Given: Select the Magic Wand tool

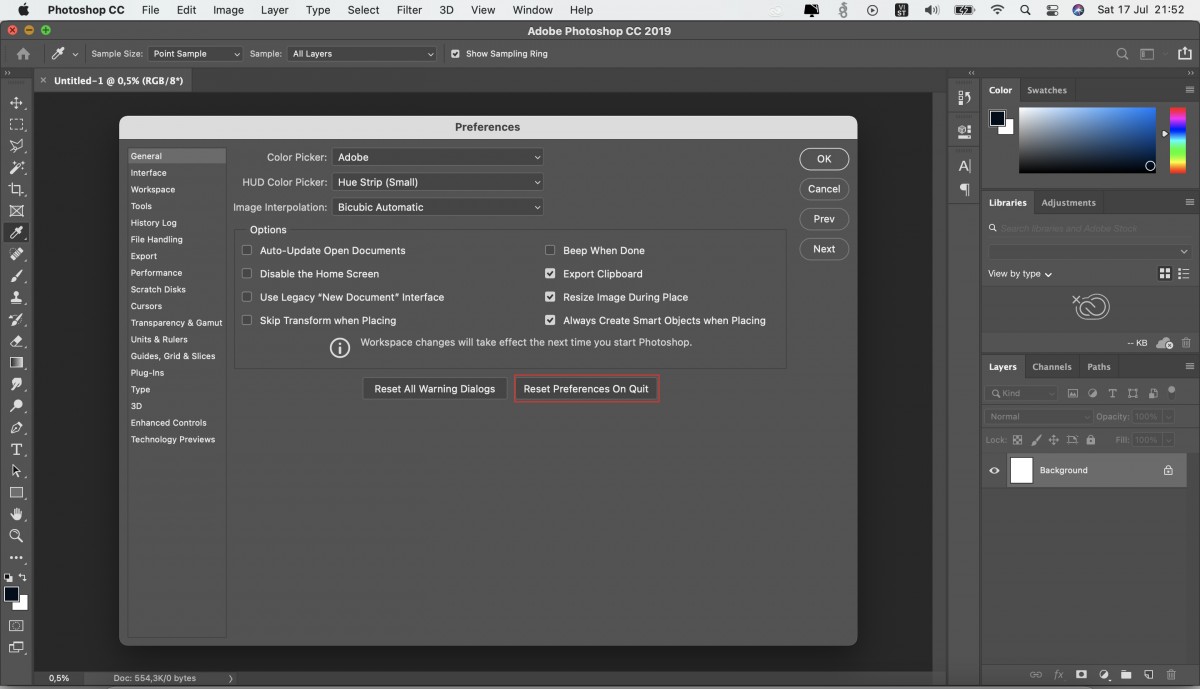Looking at the screenshot, I should [x=16, y=168].
